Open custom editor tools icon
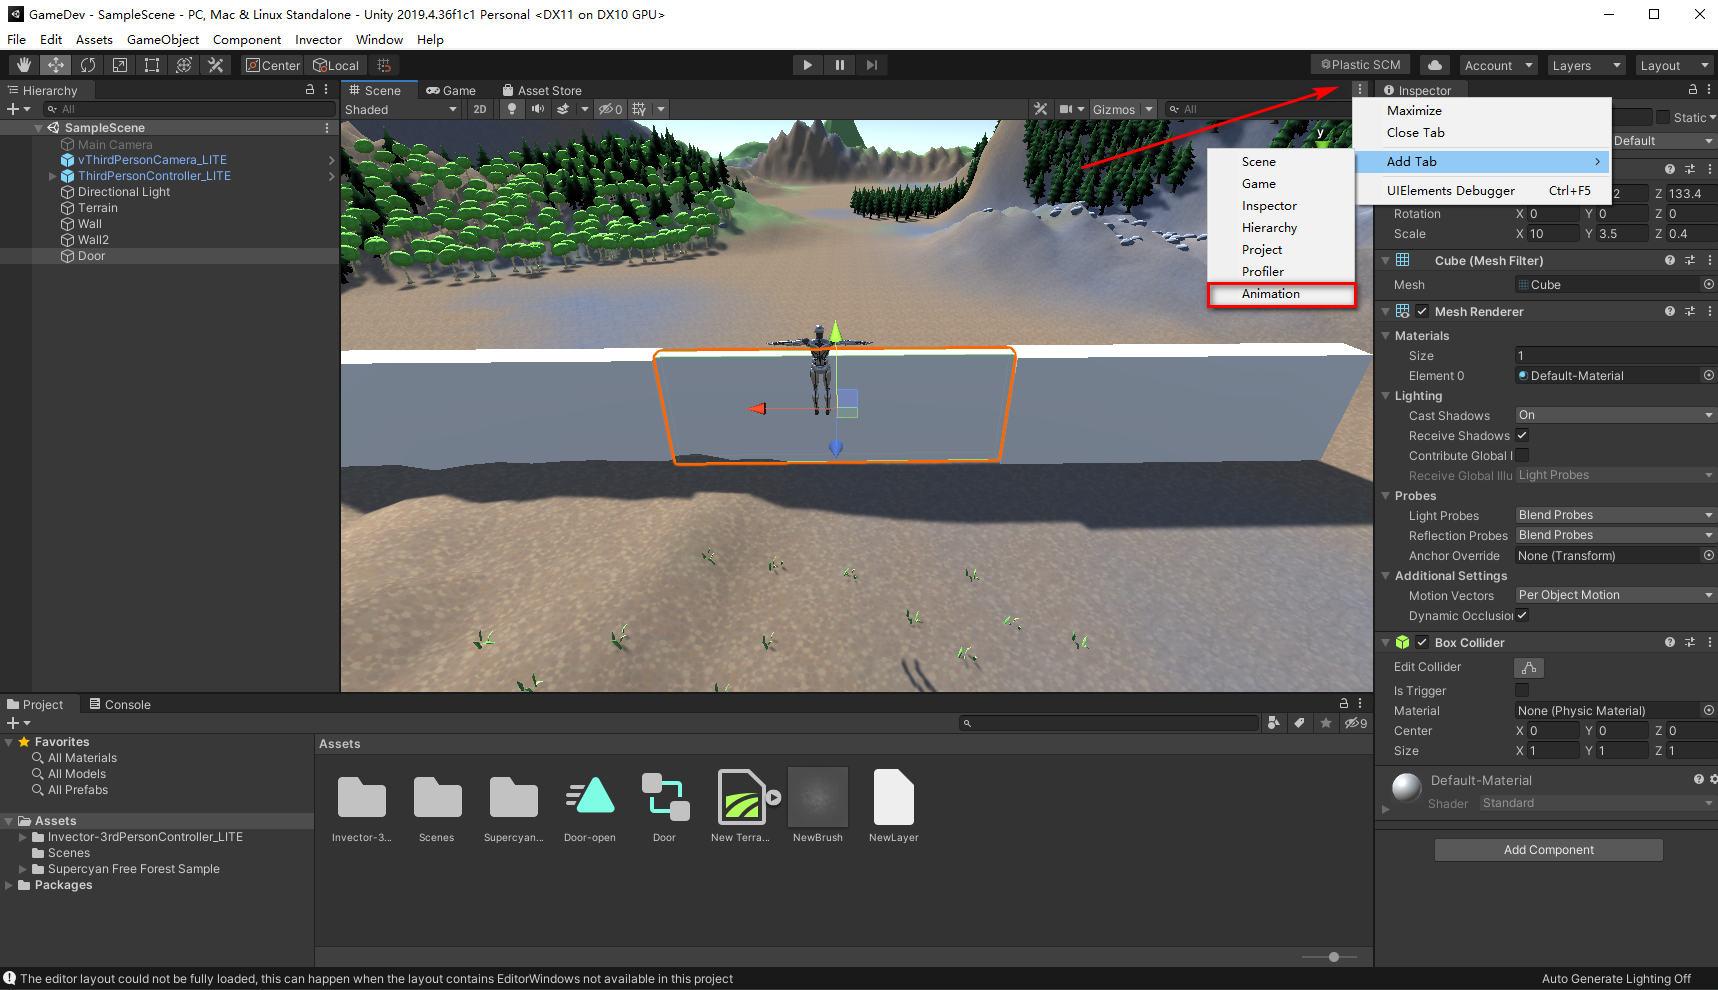This screenshot has height=990, width=1718. tap(216, 65)
